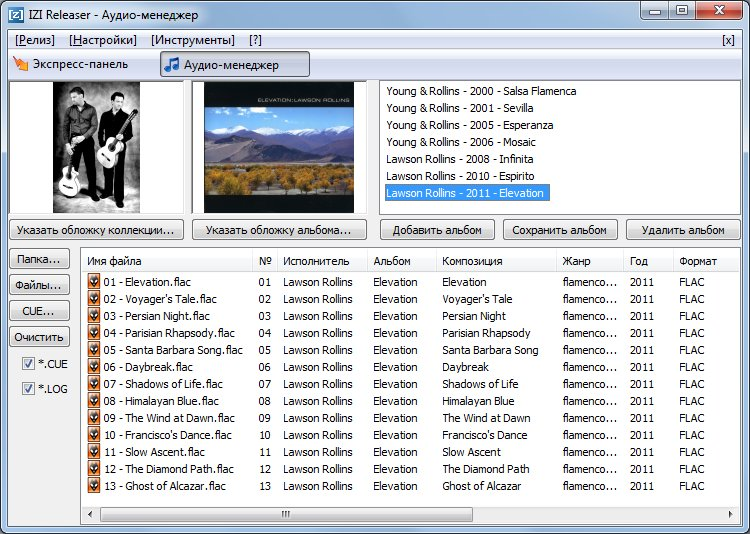Click the Альбом column header
This screenshot has width=750, height=534.
[402, 261]
